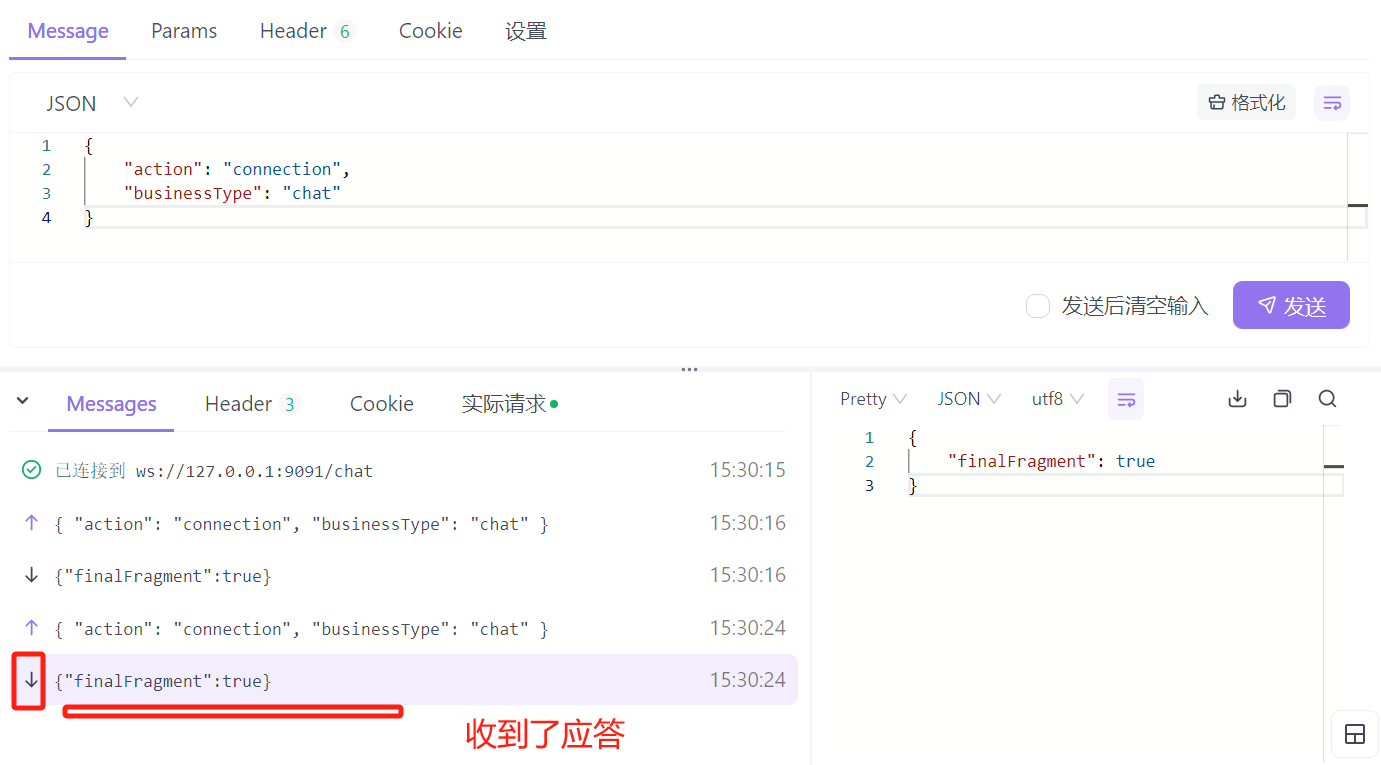This screenshot has width=1381, height=765.
Task: Open the response Header tab
Action: (x=252, y=404)
